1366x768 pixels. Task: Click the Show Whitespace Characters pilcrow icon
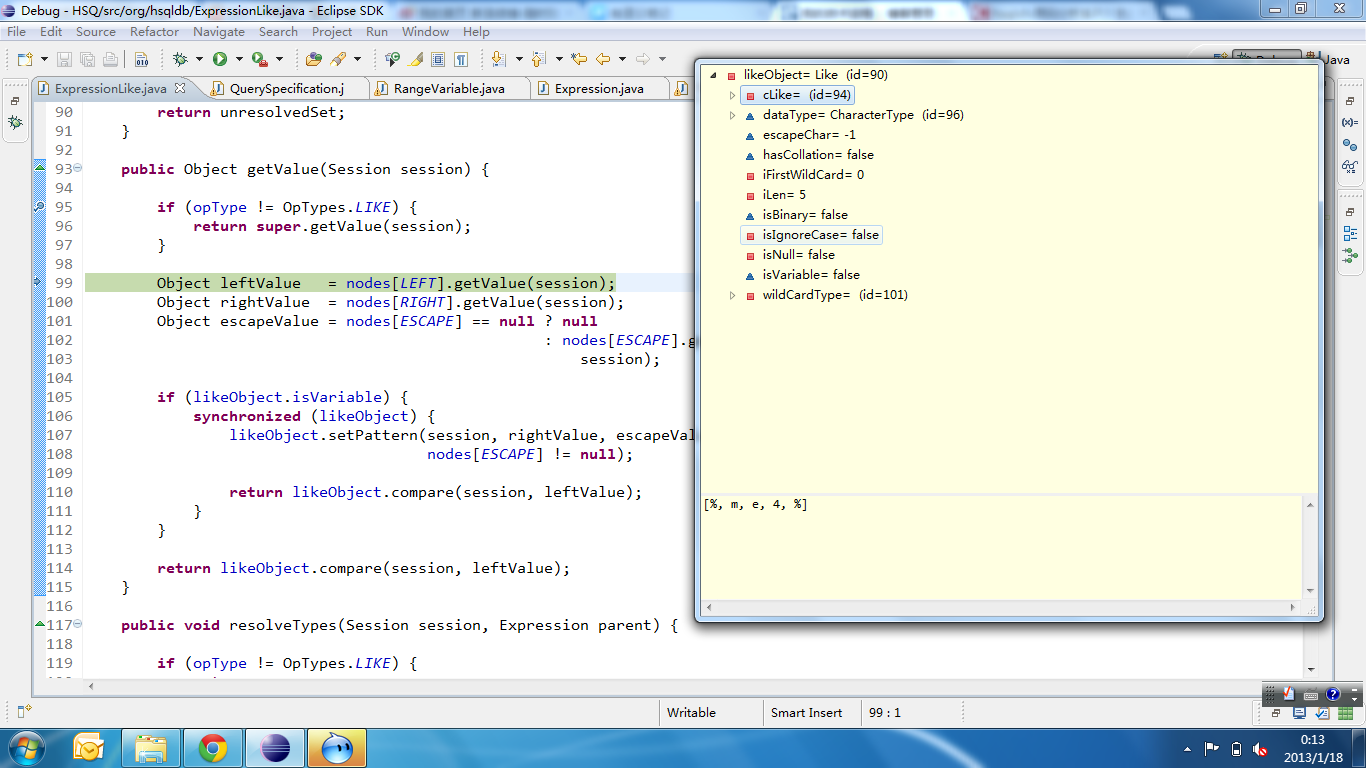tap(461, 59)
